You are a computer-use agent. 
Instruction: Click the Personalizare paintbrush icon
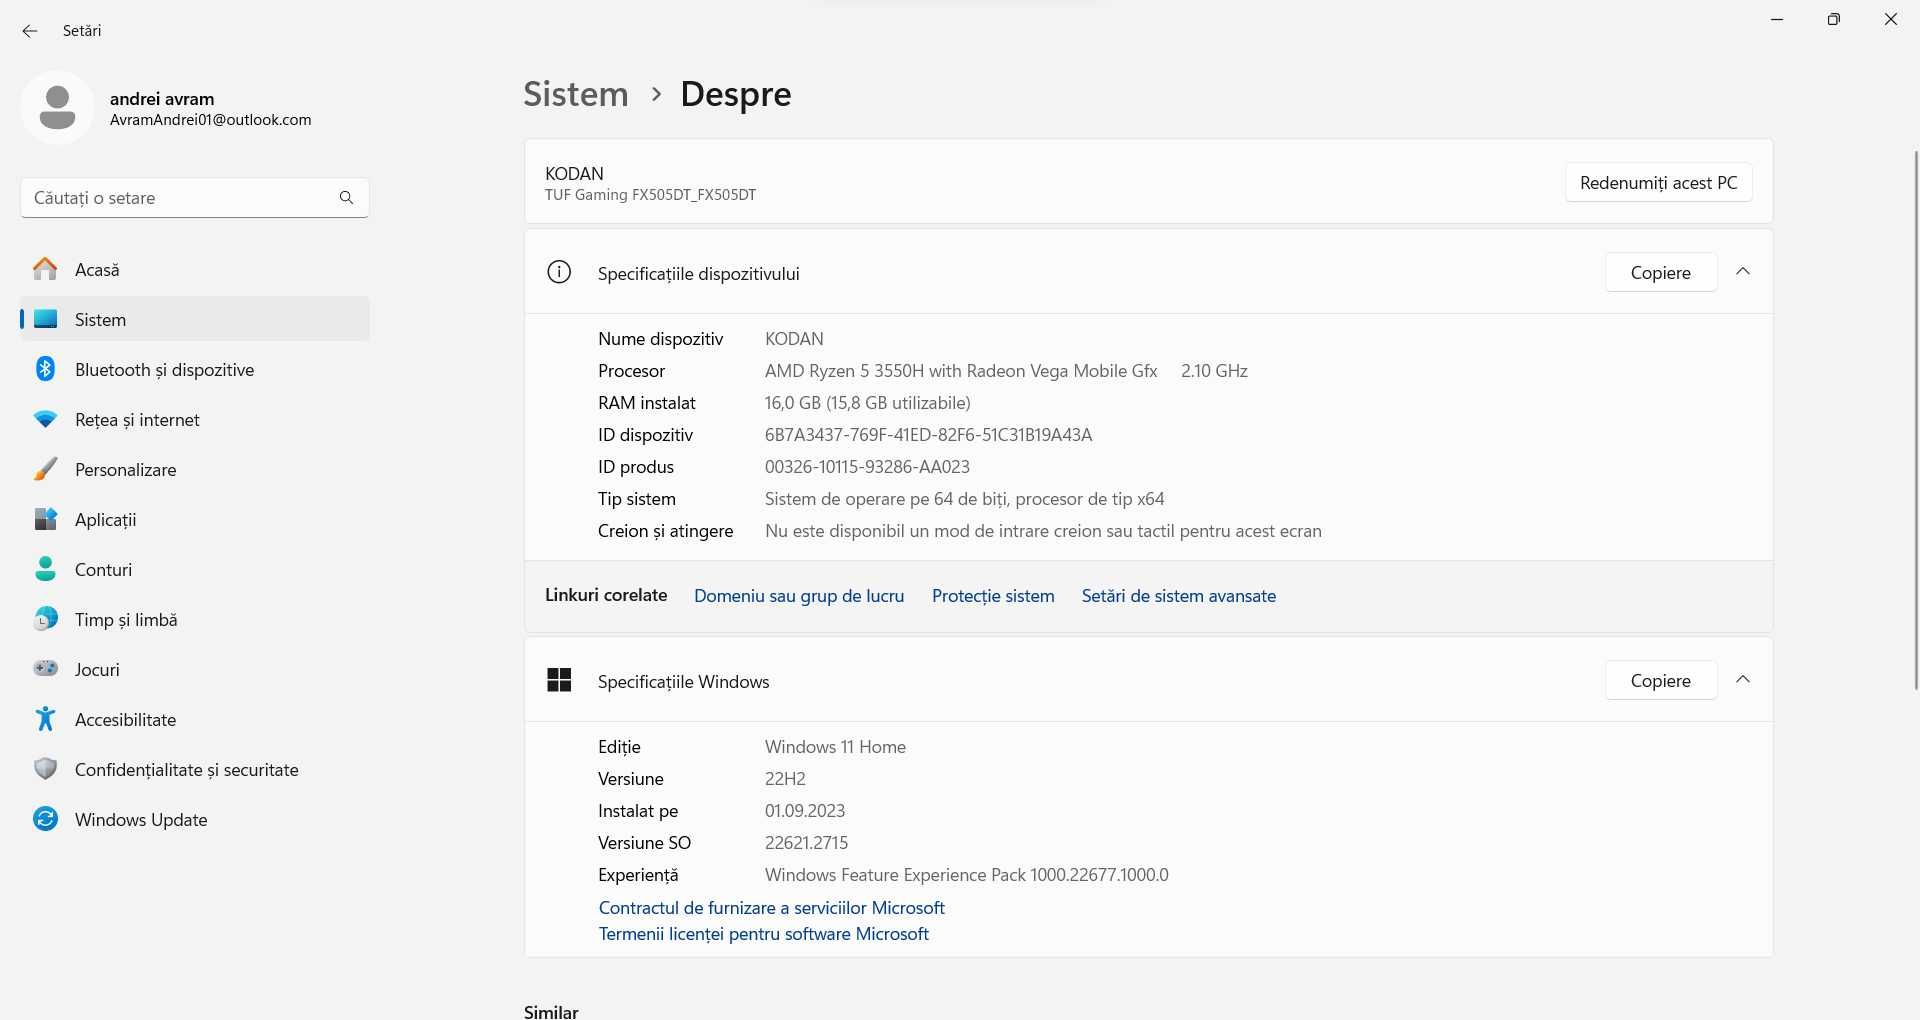(45, 469)
